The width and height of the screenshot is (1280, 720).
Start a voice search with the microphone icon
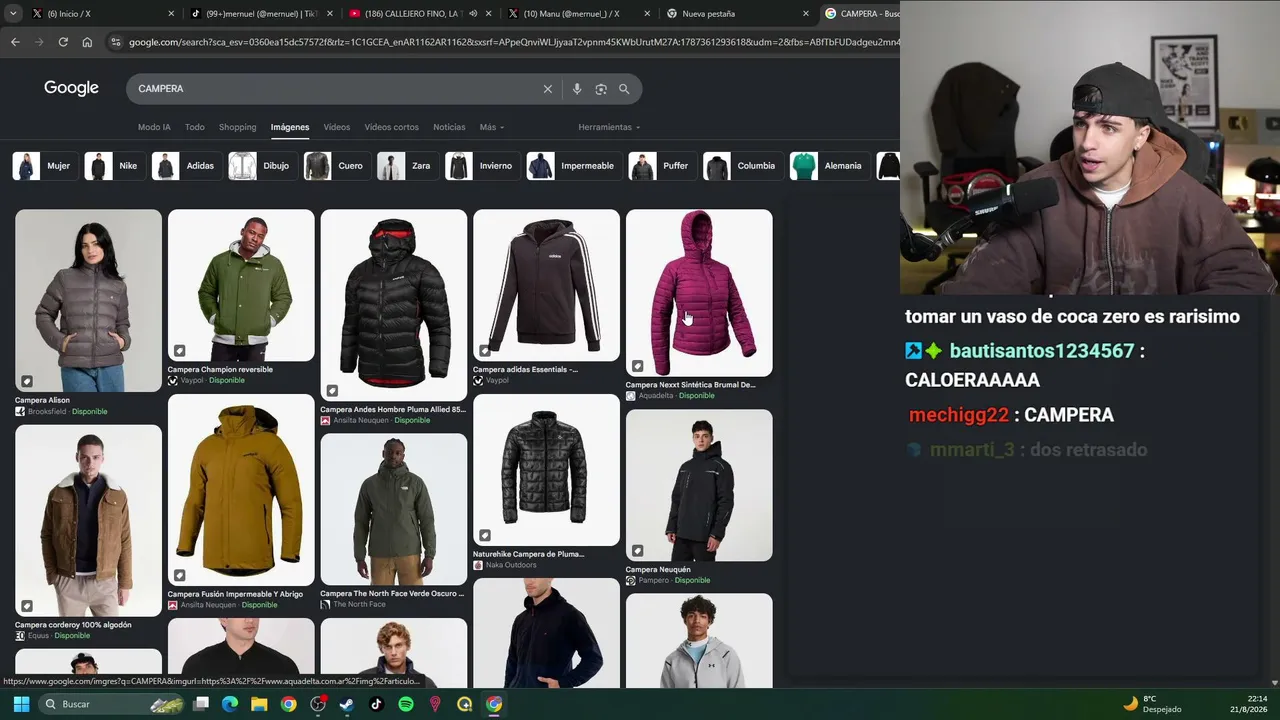pyautogui.click(x=577, y=89)
